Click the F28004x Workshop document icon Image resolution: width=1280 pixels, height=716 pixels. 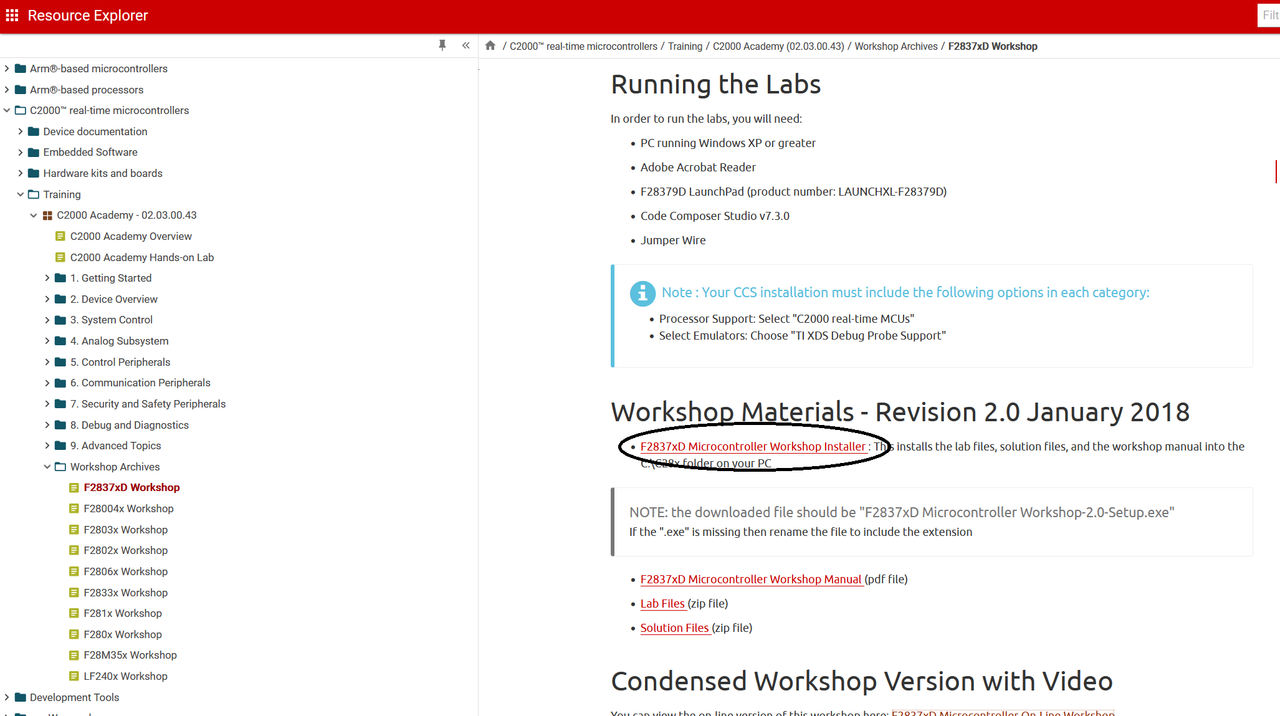point(74,509)
